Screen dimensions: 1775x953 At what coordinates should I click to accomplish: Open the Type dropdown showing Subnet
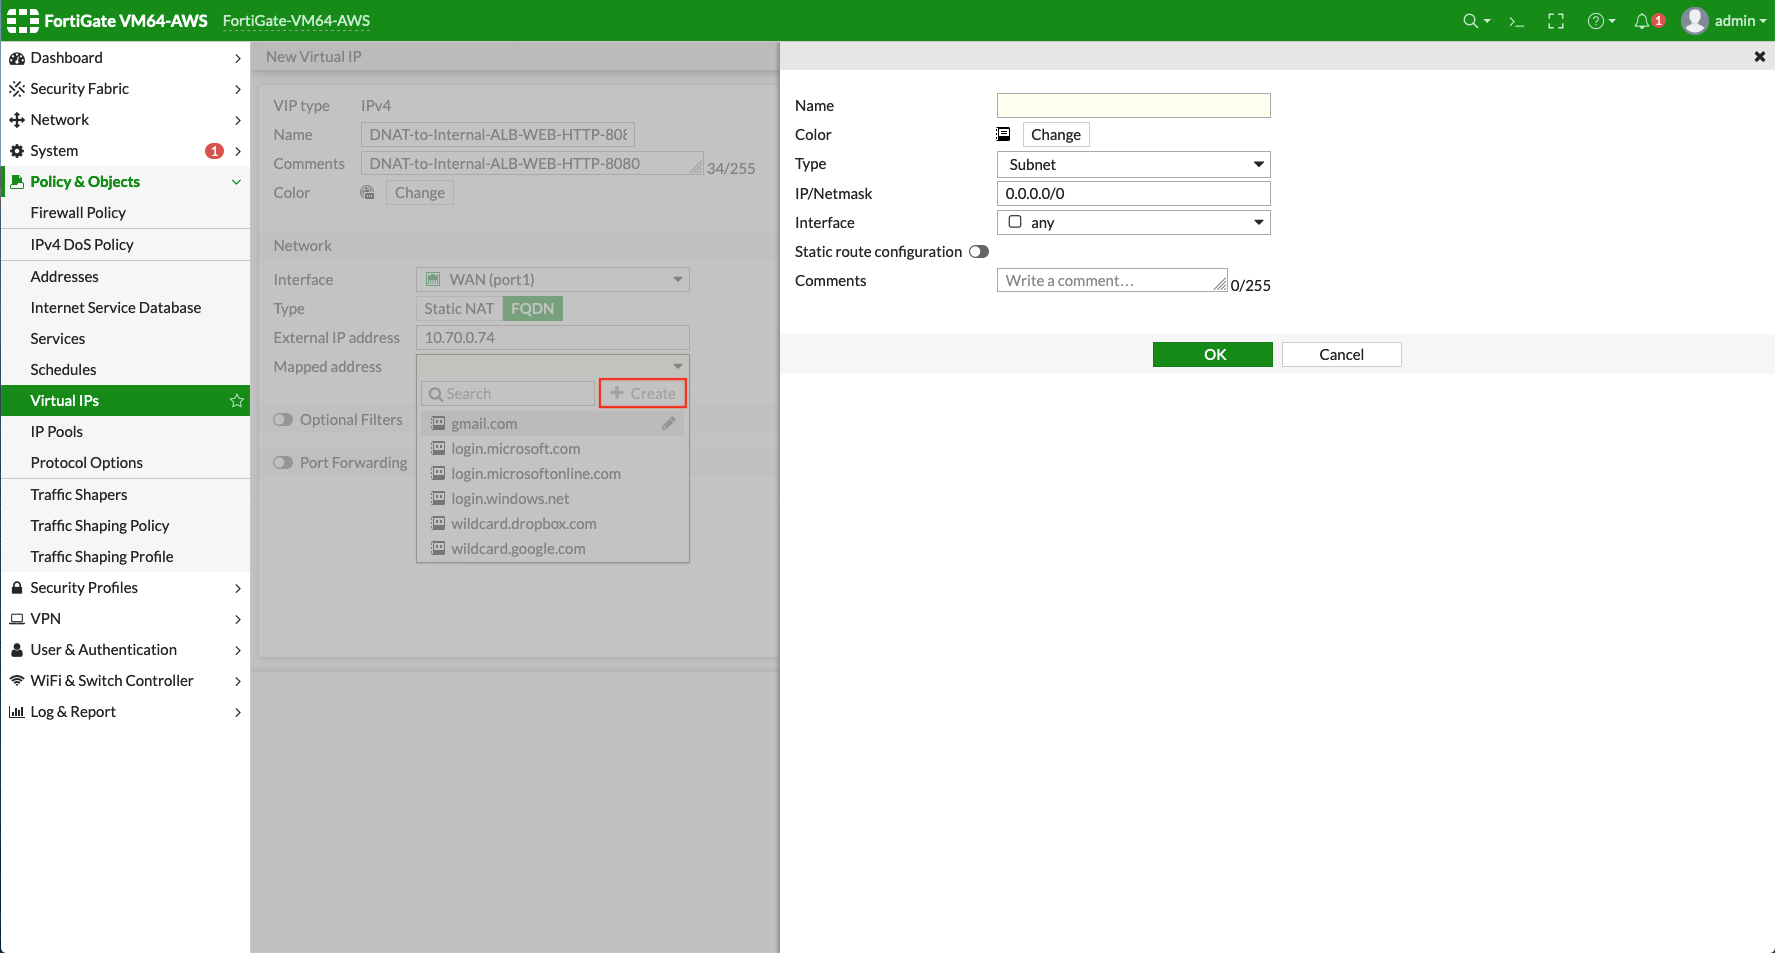point(1133,165)
